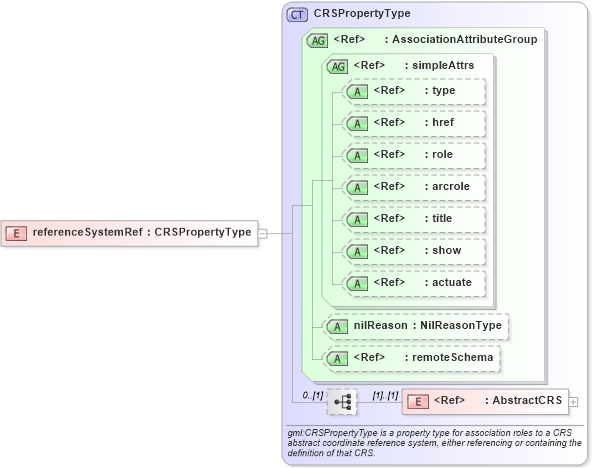Select the title attribute name

click(x=442, y=218)
